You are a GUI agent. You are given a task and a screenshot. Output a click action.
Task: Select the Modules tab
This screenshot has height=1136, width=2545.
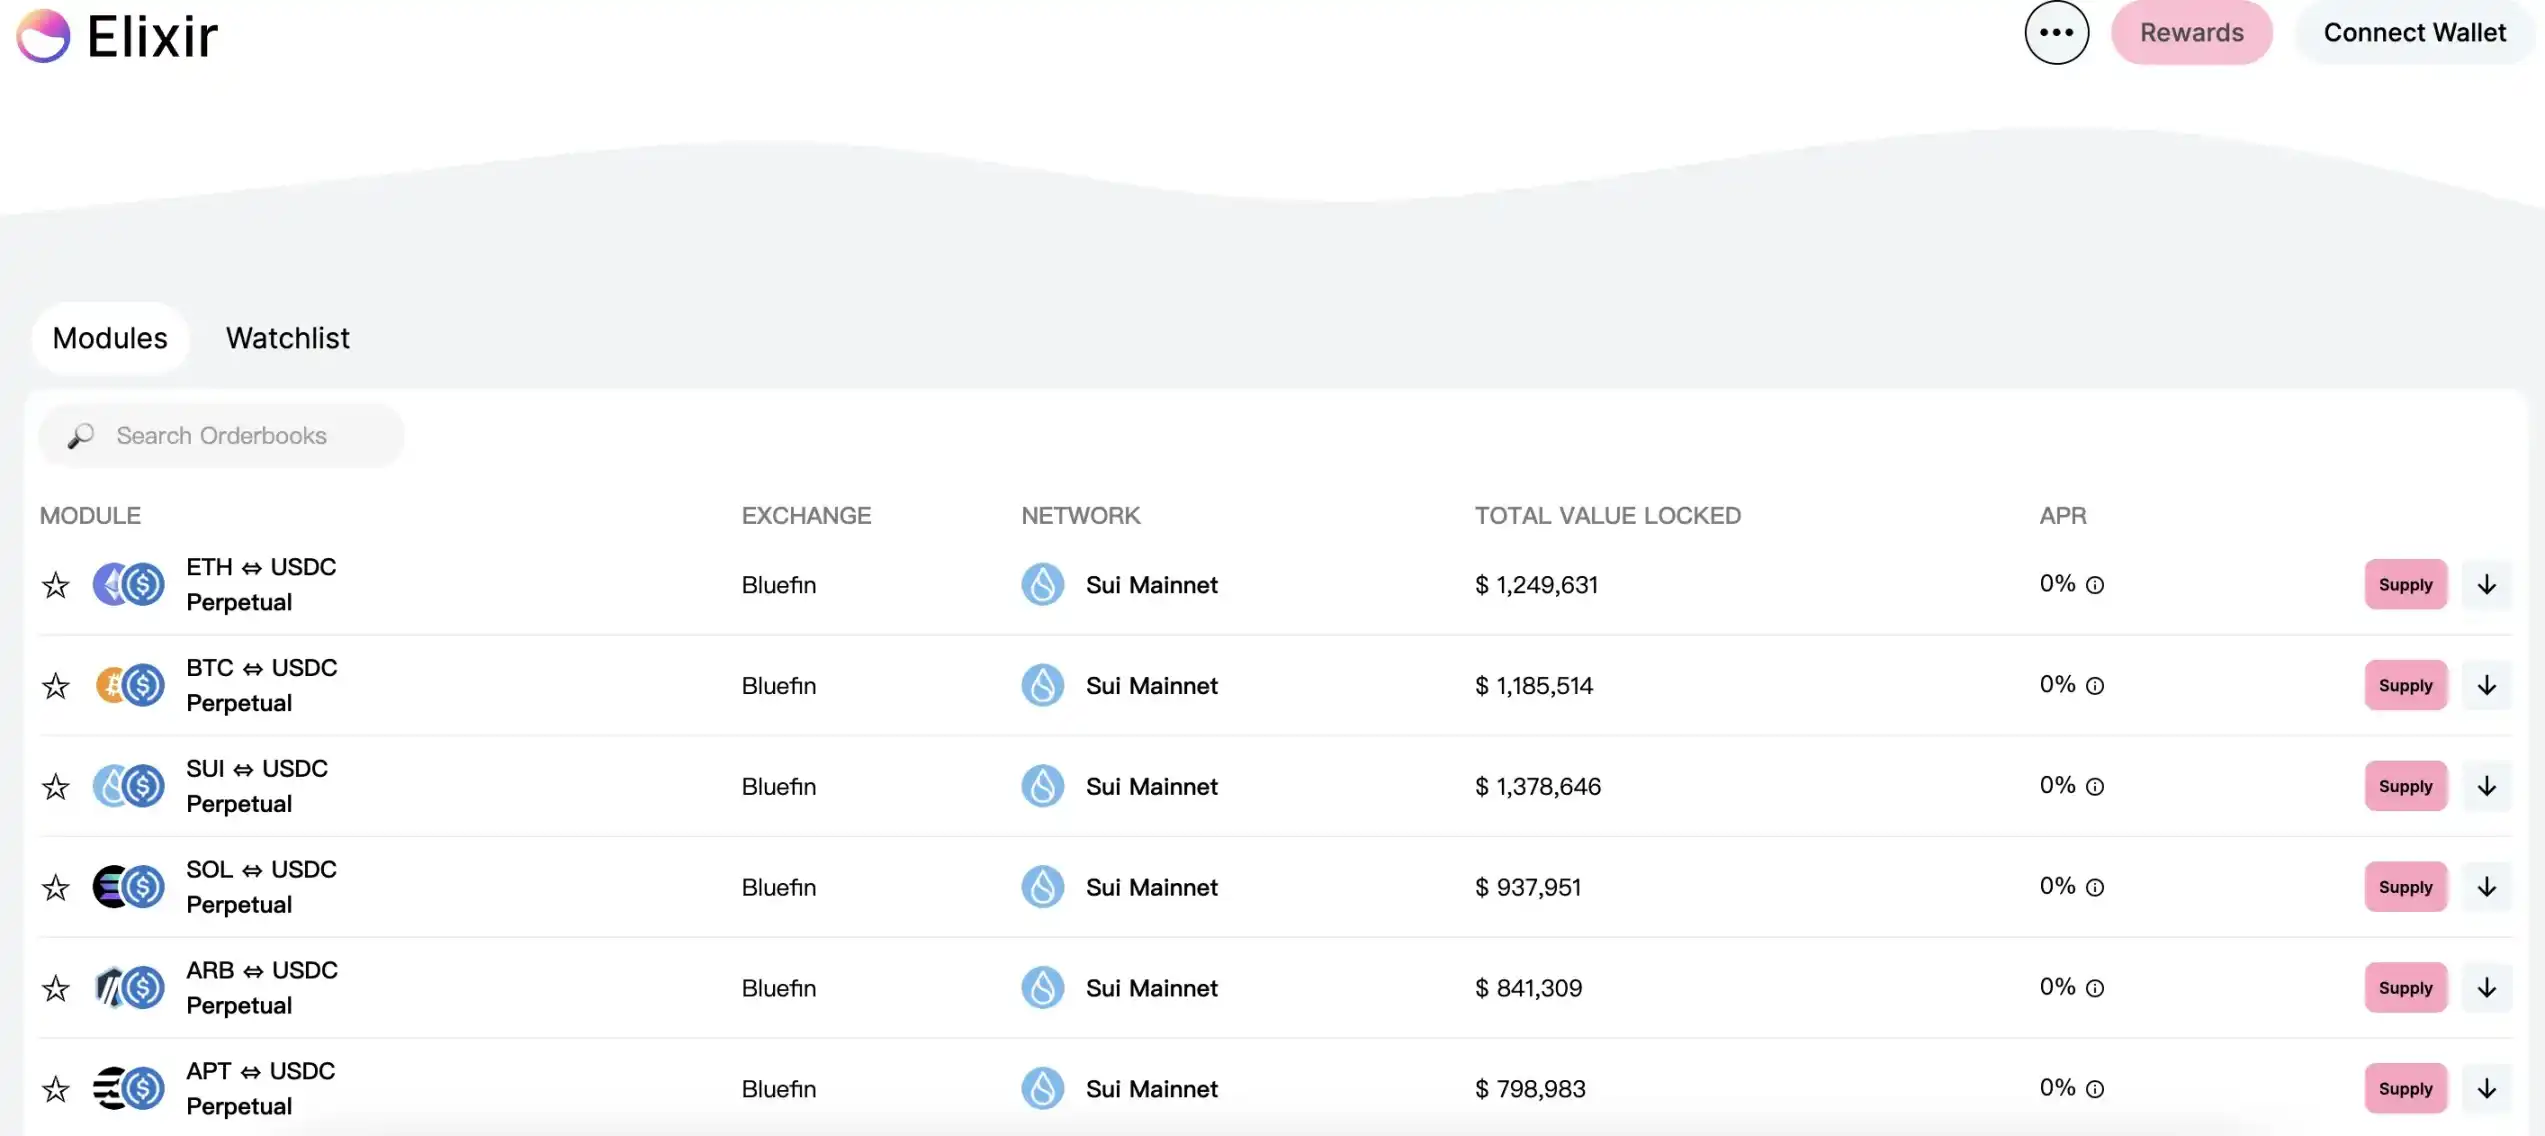coord(110,338)
